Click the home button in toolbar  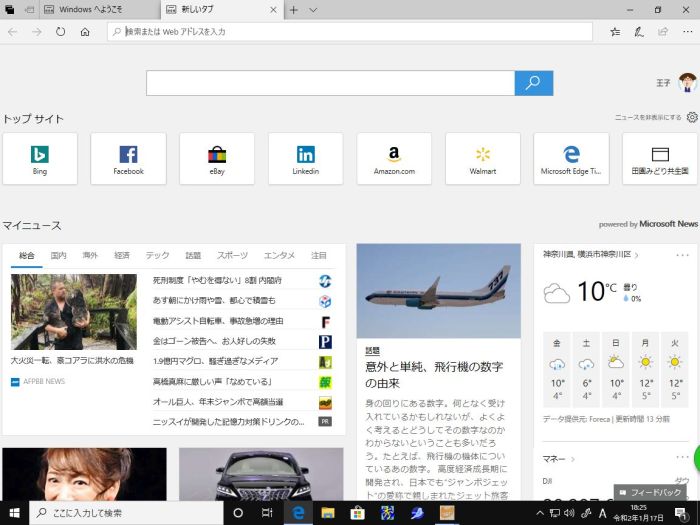[85, 32]
